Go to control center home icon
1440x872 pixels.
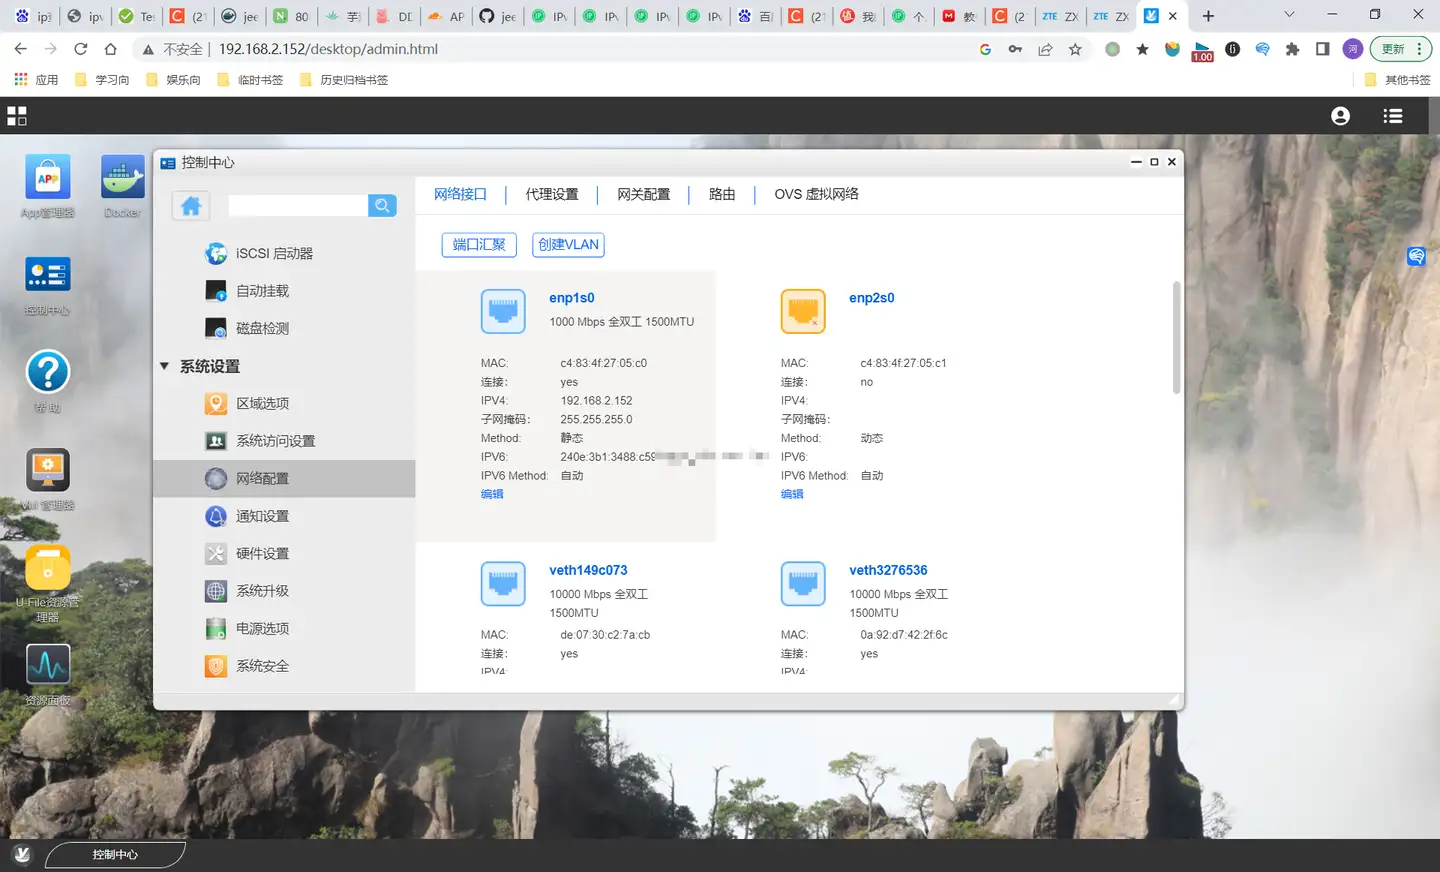[x=191, y=206]
